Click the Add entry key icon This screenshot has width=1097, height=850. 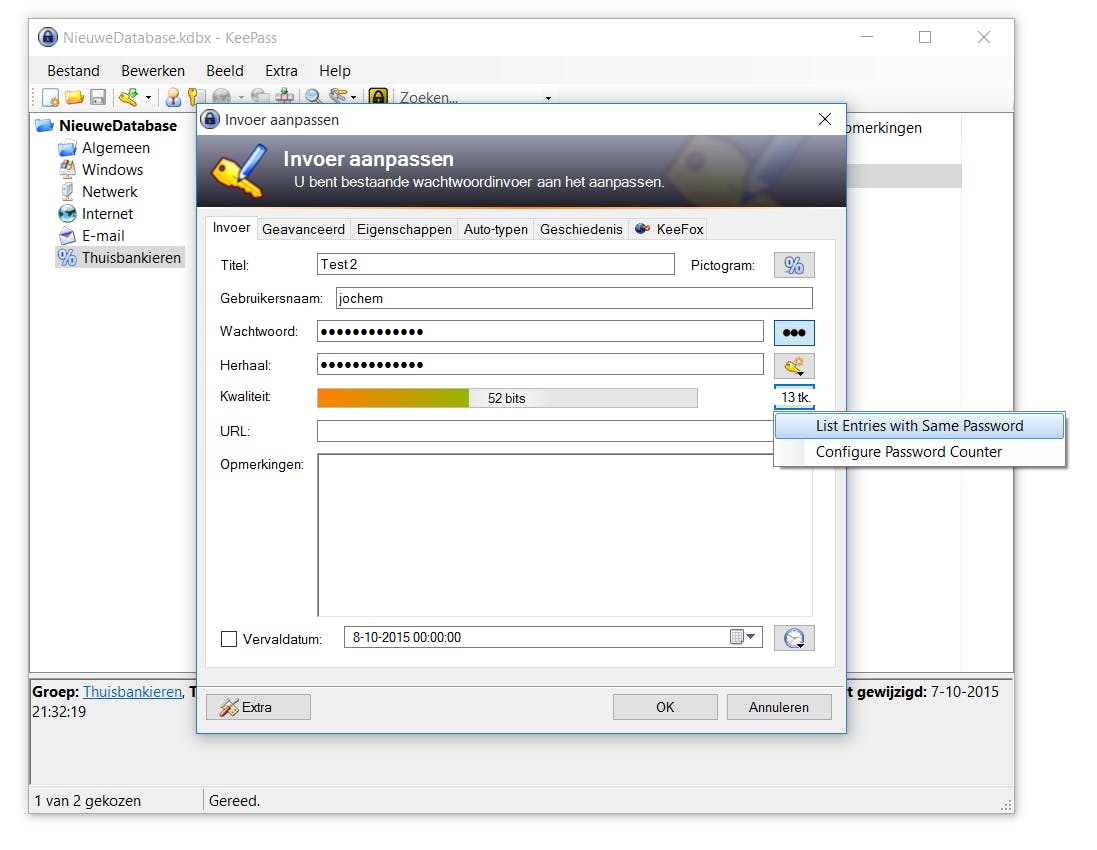(x=129, y=97)
